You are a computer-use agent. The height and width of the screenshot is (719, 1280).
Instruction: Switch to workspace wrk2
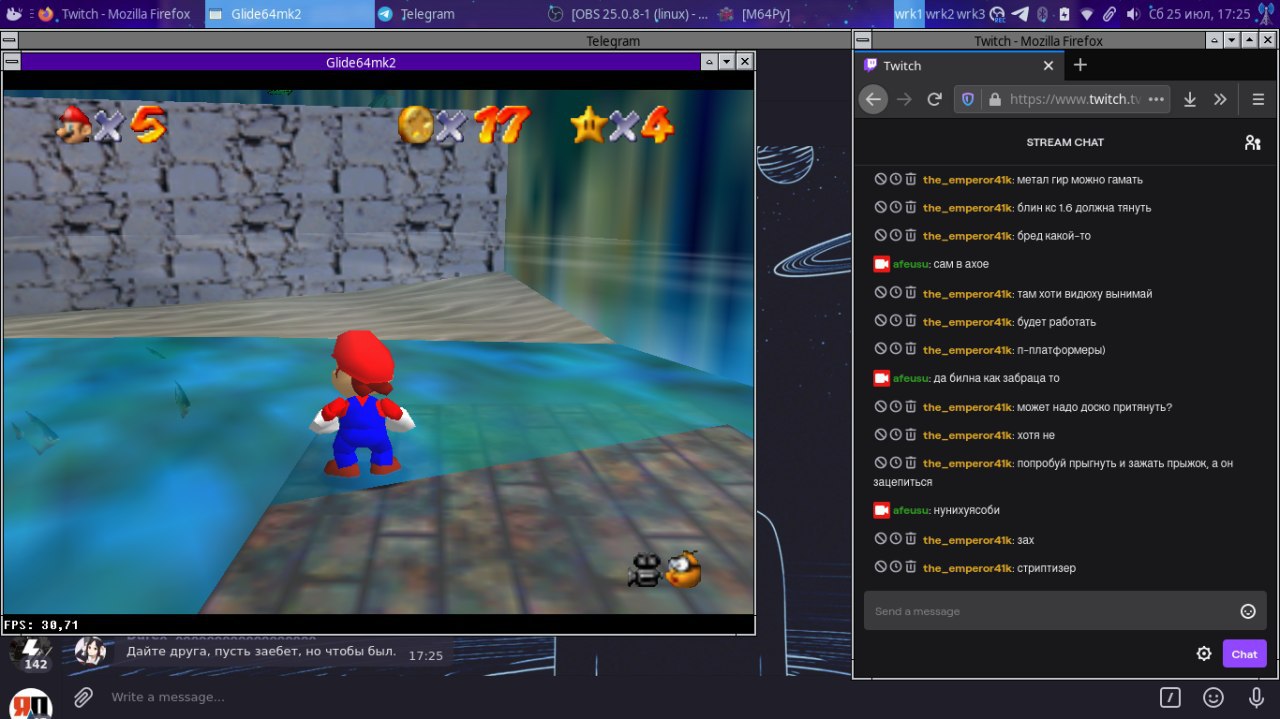click(x=940, y=14)
